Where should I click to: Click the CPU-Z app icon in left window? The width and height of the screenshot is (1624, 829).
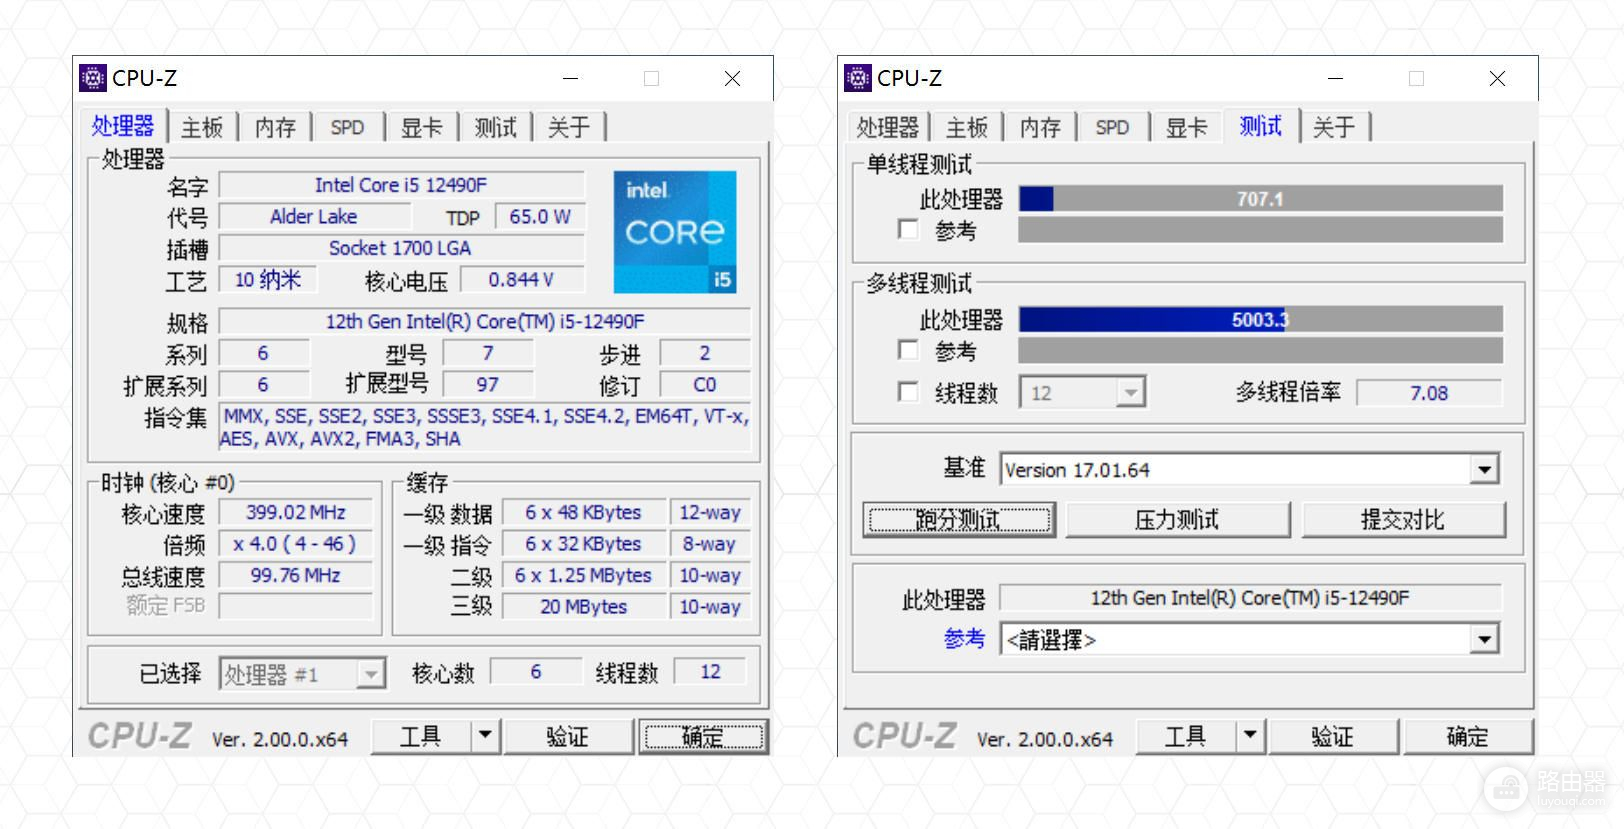[x=93, y=78]
